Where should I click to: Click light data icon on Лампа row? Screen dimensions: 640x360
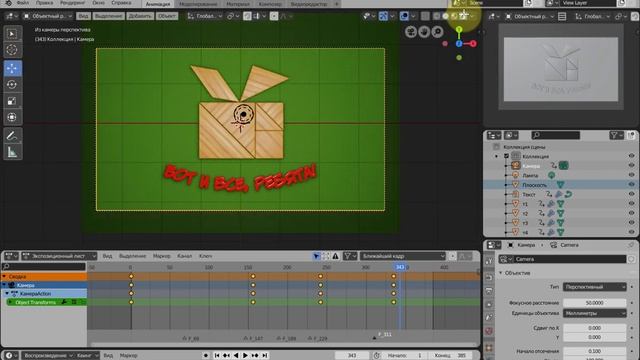click(551, 175)
